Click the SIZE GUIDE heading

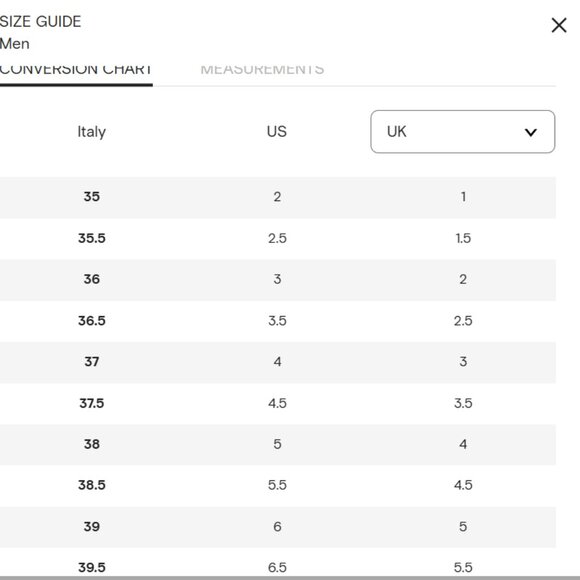coord(40,21)
